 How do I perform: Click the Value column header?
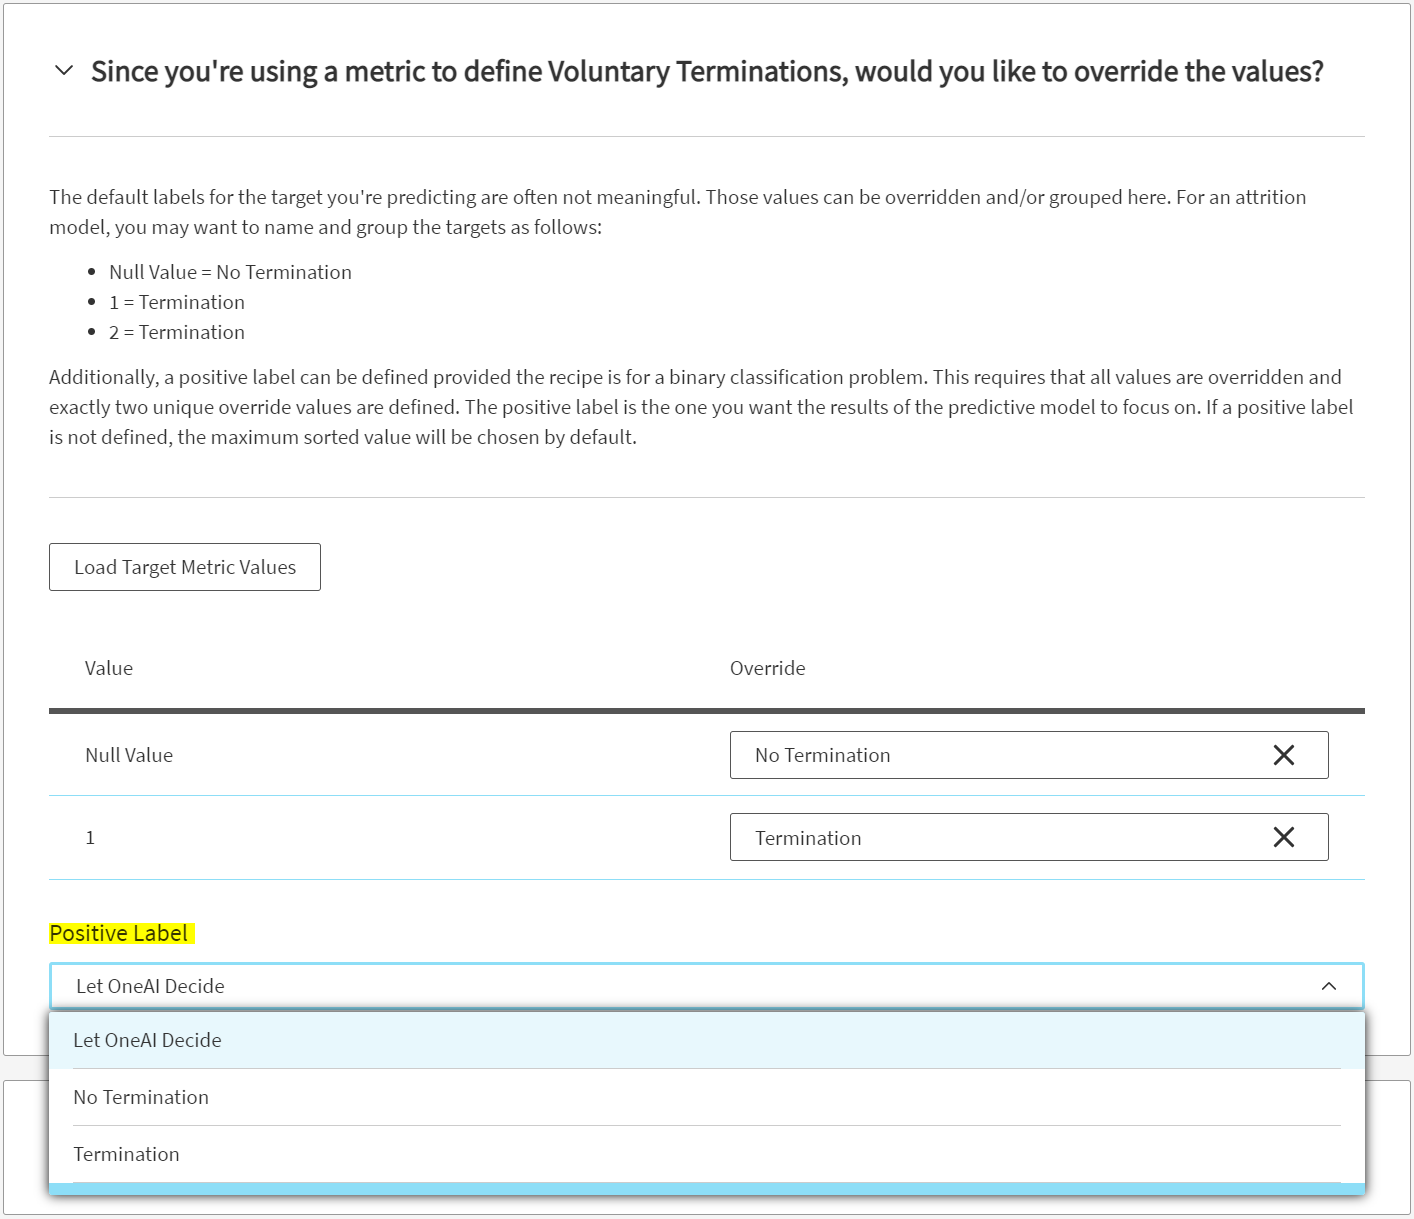click(x=109, y=668)
